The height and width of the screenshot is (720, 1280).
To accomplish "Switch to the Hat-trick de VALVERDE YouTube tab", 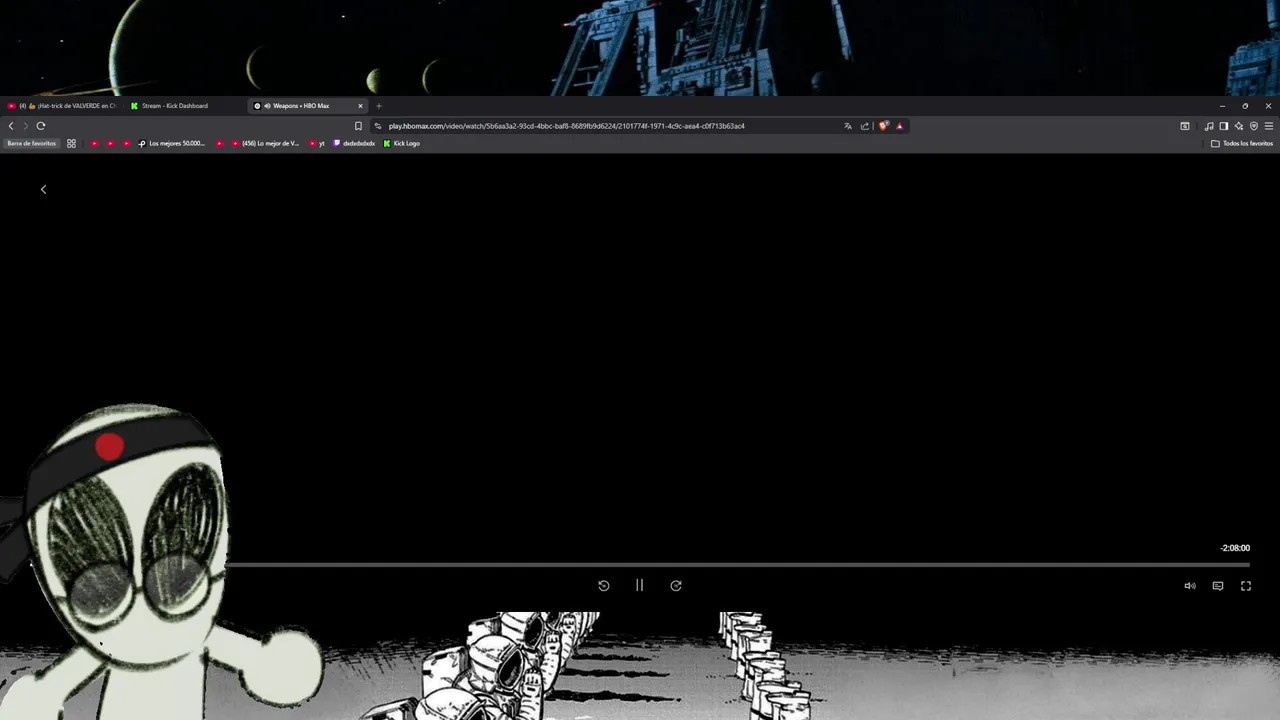I will click(x=62, y=106).
